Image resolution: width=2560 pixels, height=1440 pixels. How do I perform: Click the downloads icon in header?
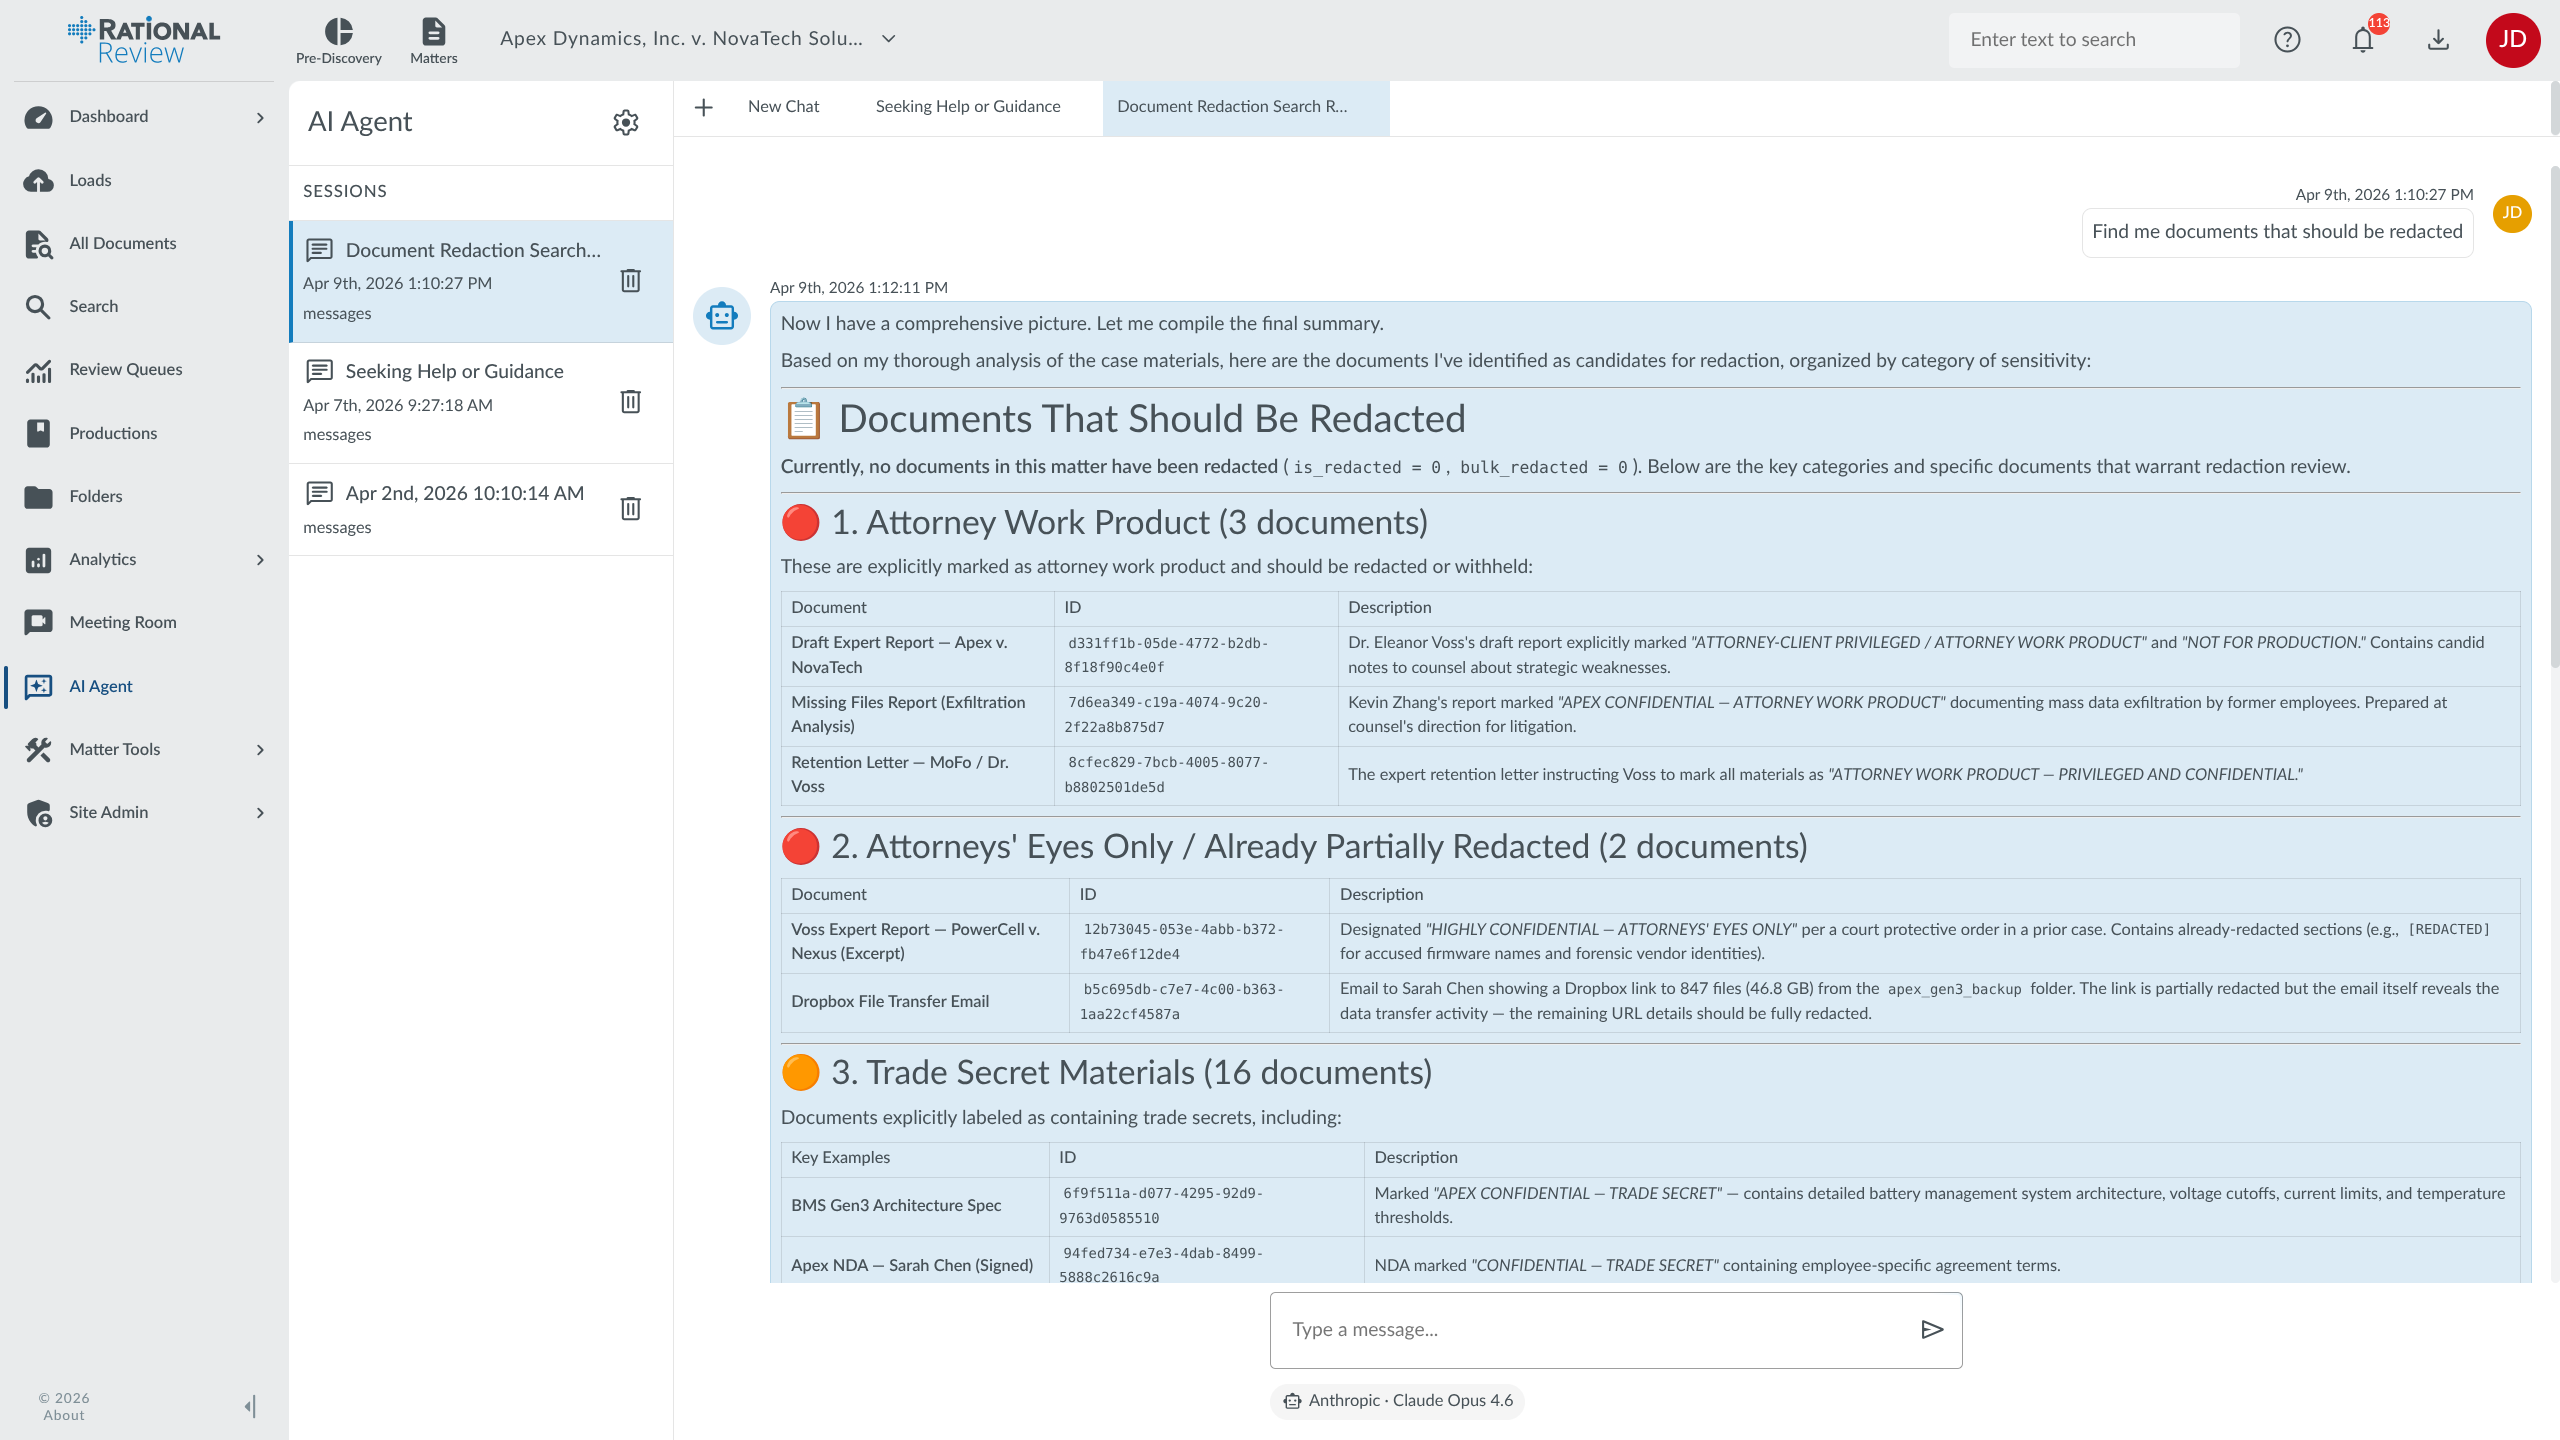[x=2438, y=40]
